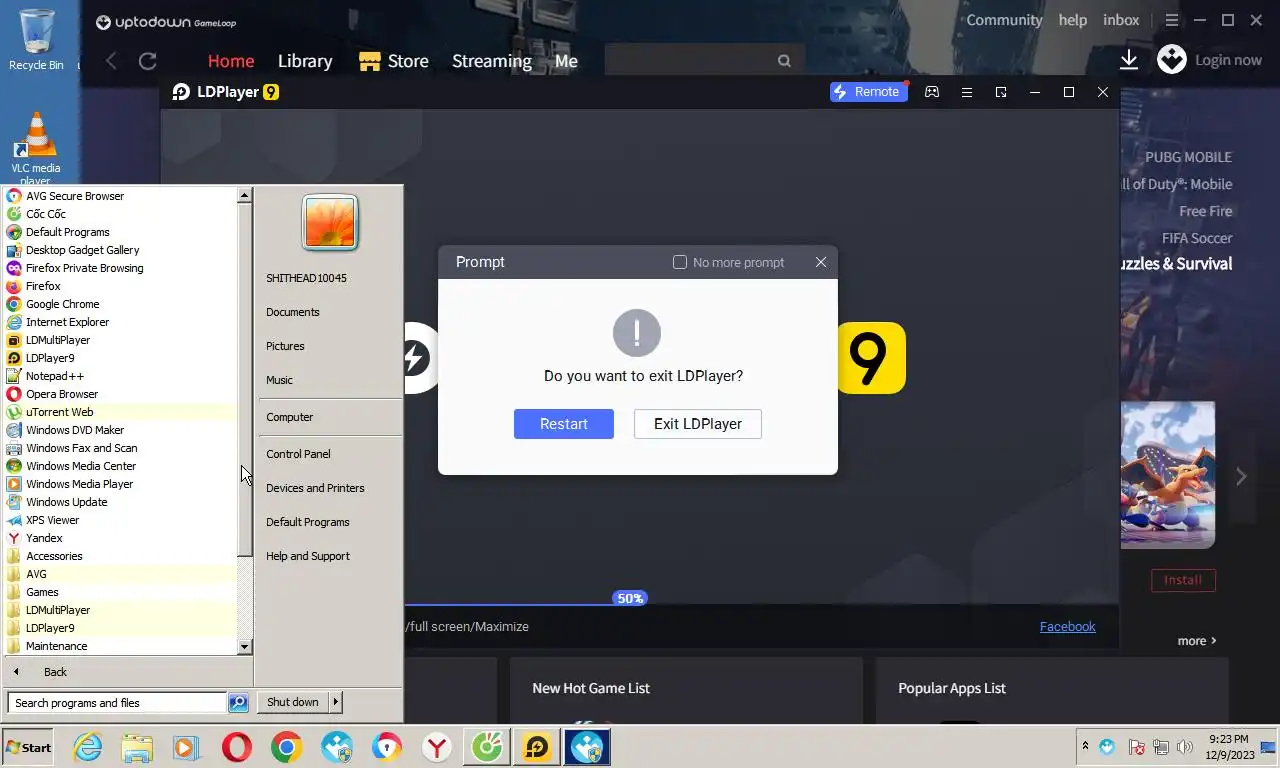
Task: Open the Community link
Action: point(1004,20)
